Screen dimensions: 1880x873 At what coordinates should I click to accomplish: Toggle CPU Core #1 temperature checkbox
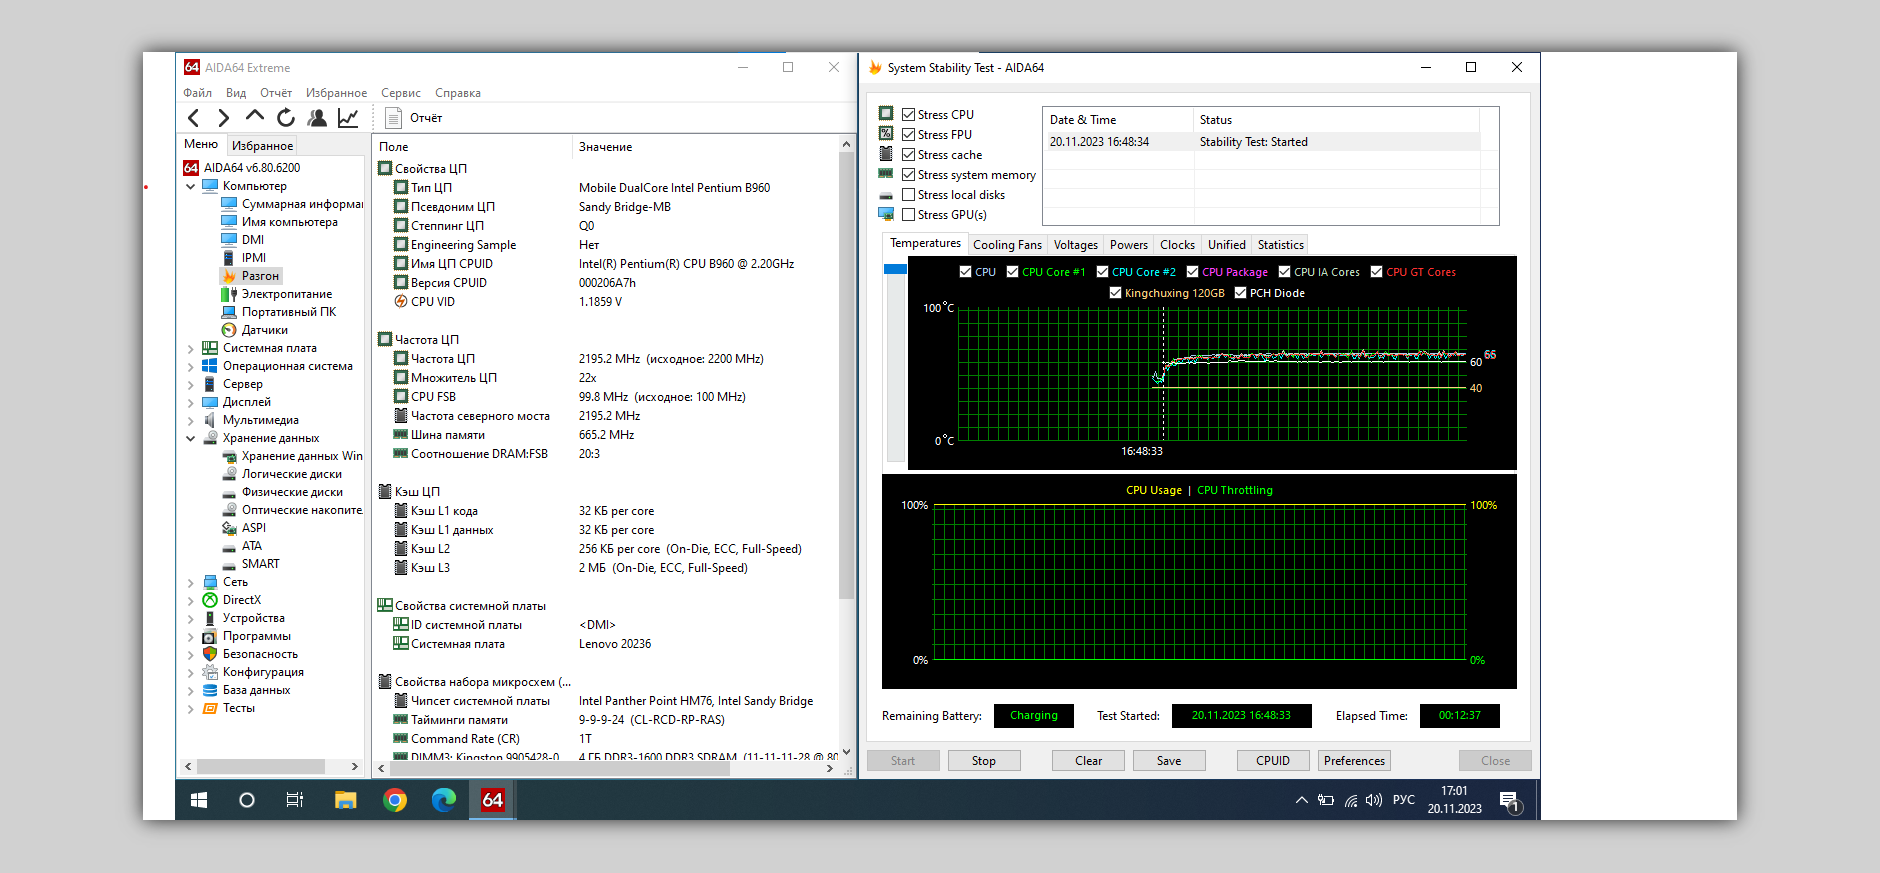tap(1012, 272)
